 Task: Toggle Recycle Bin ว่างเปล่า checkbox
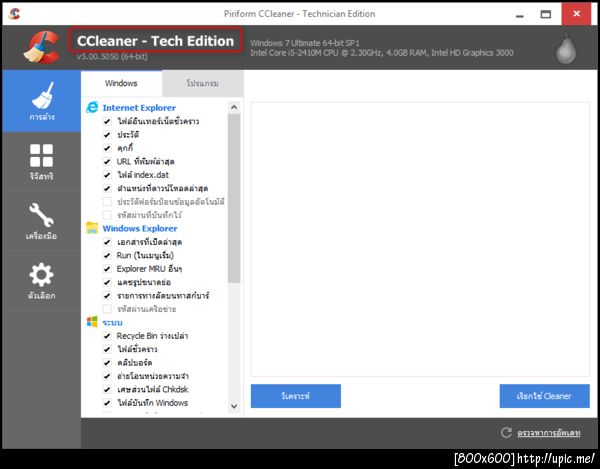click(x=107, y=336)
